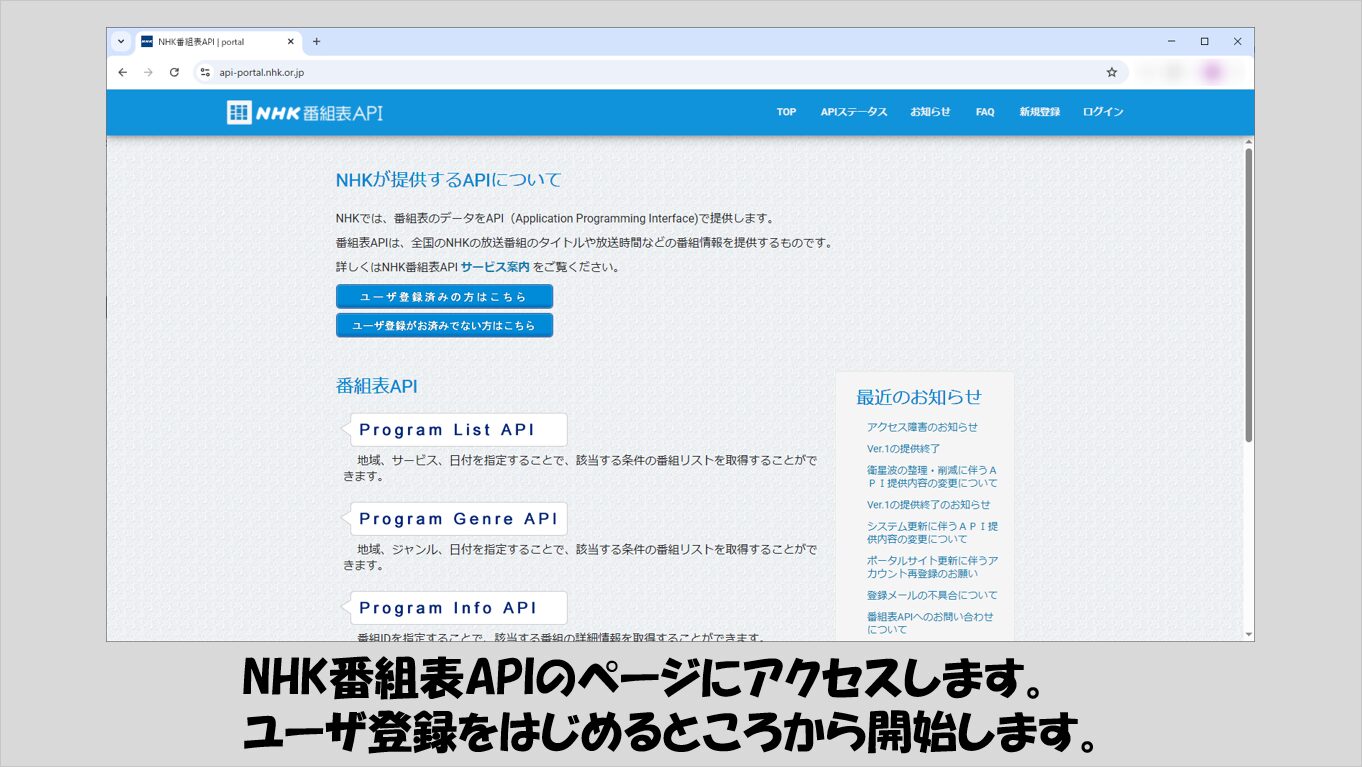Click ユーザ登録がお済みでない方はこちら button

pyautogui.click(x=444, y=325)
